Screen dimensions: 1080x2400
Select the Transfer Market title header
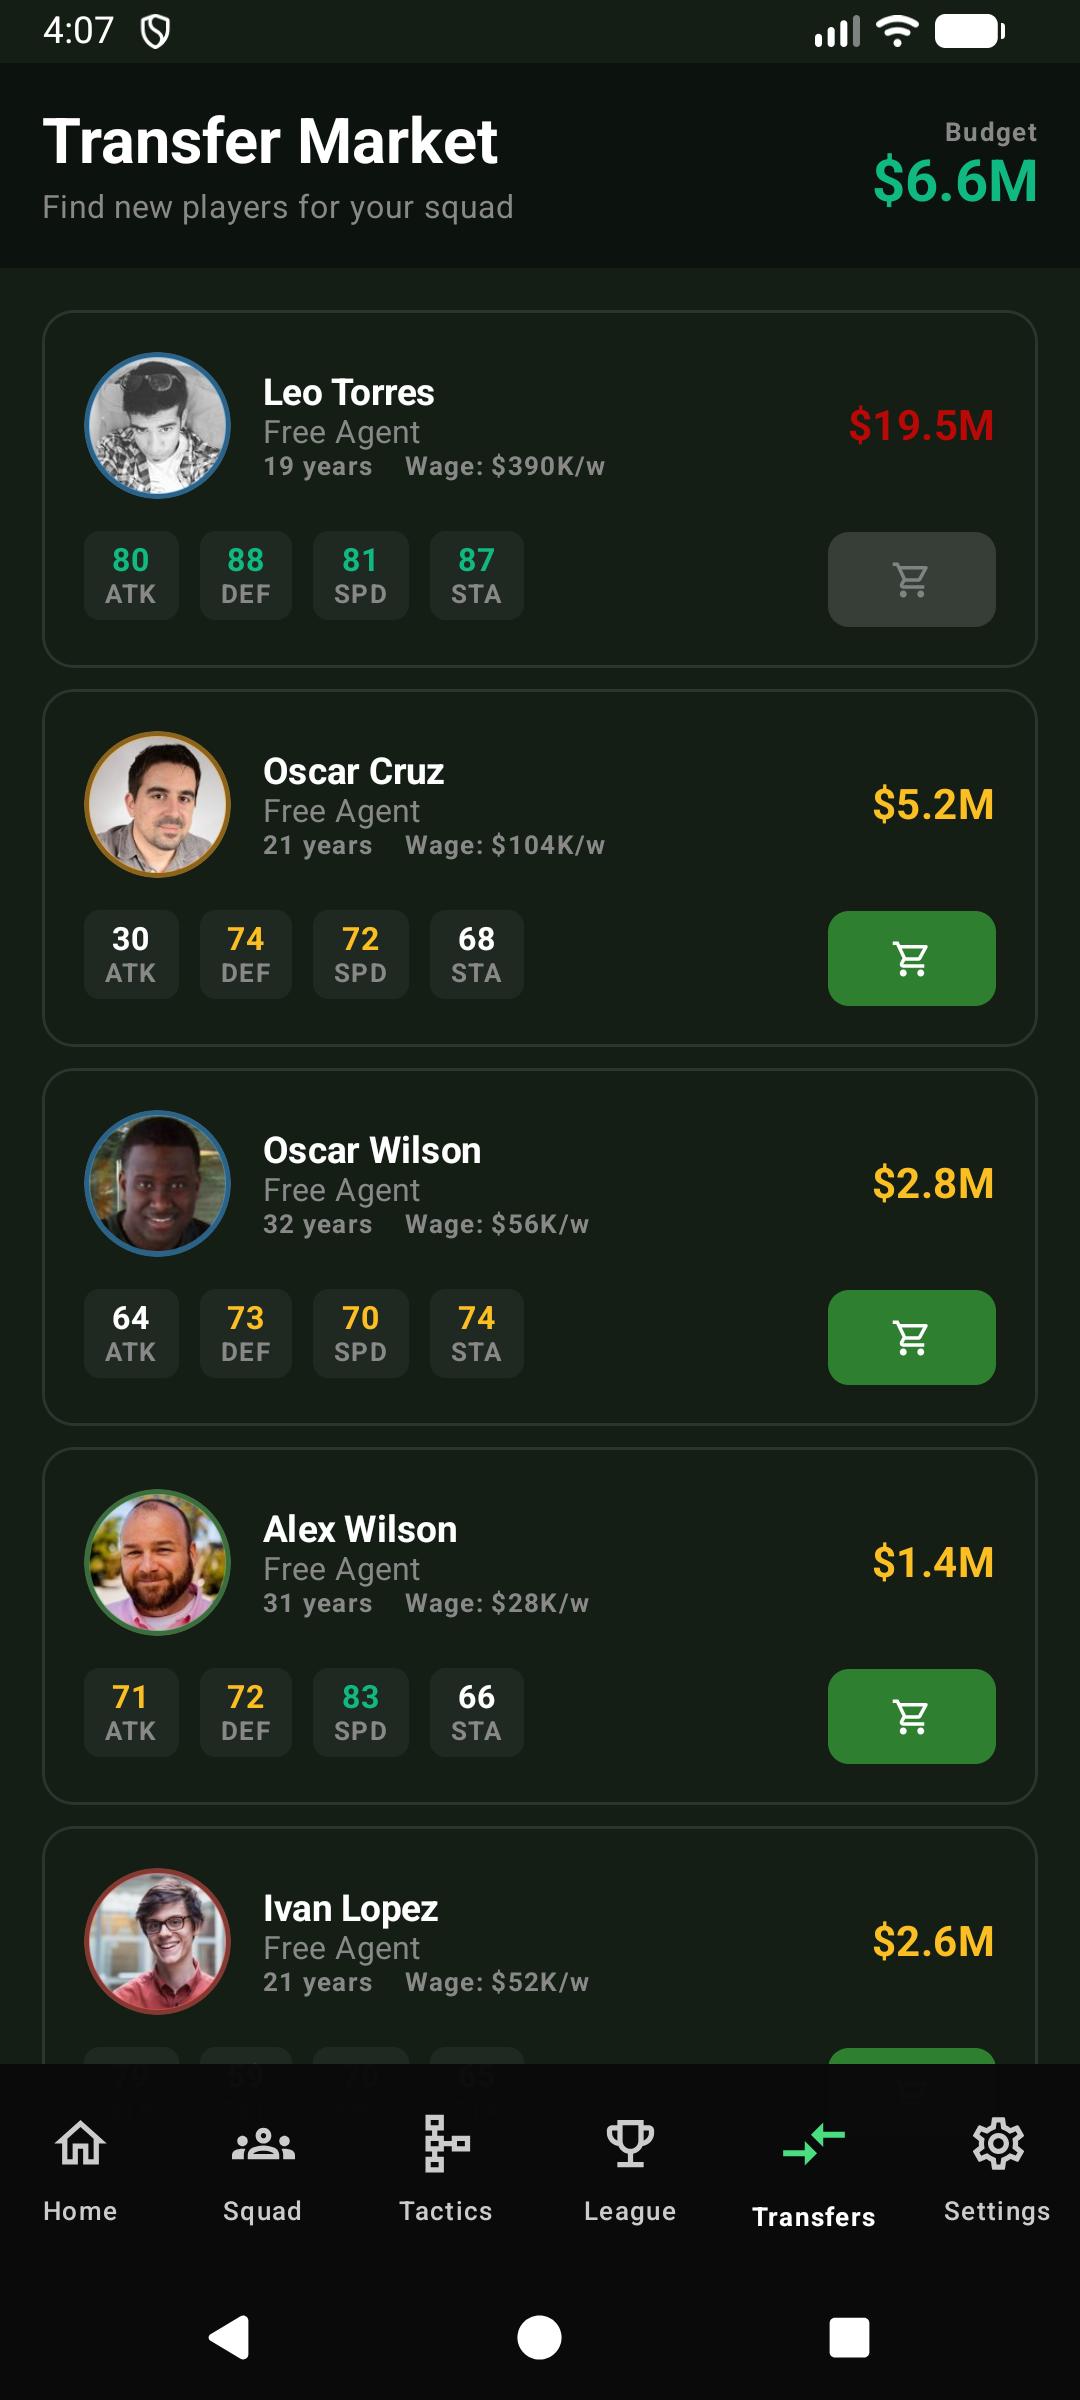[x=270, y=141]
